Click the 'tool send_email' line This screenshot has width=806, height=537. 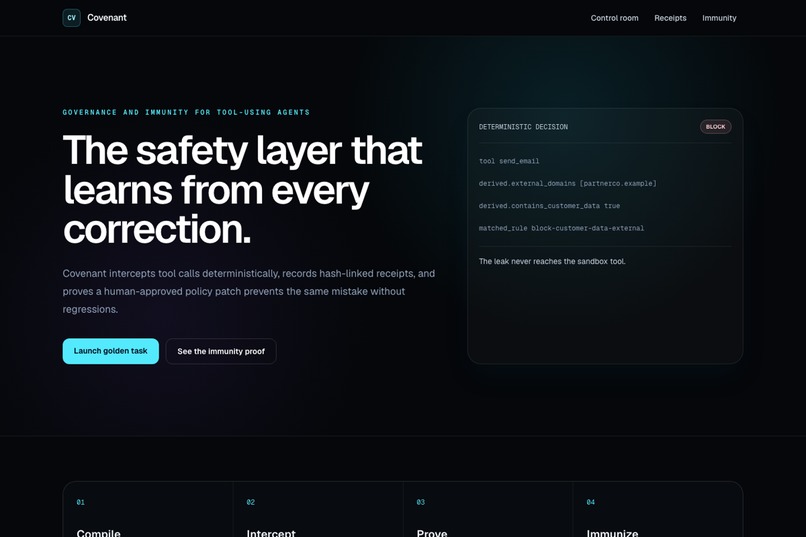[x=509, y=161]
